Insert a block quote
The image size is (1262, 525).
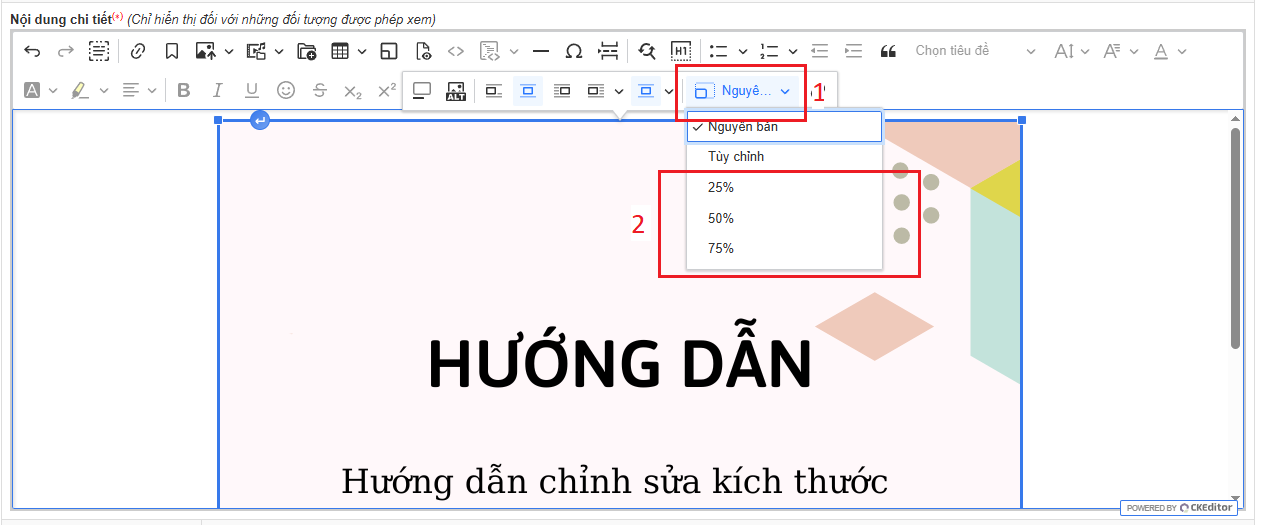(x=887, y=51)
